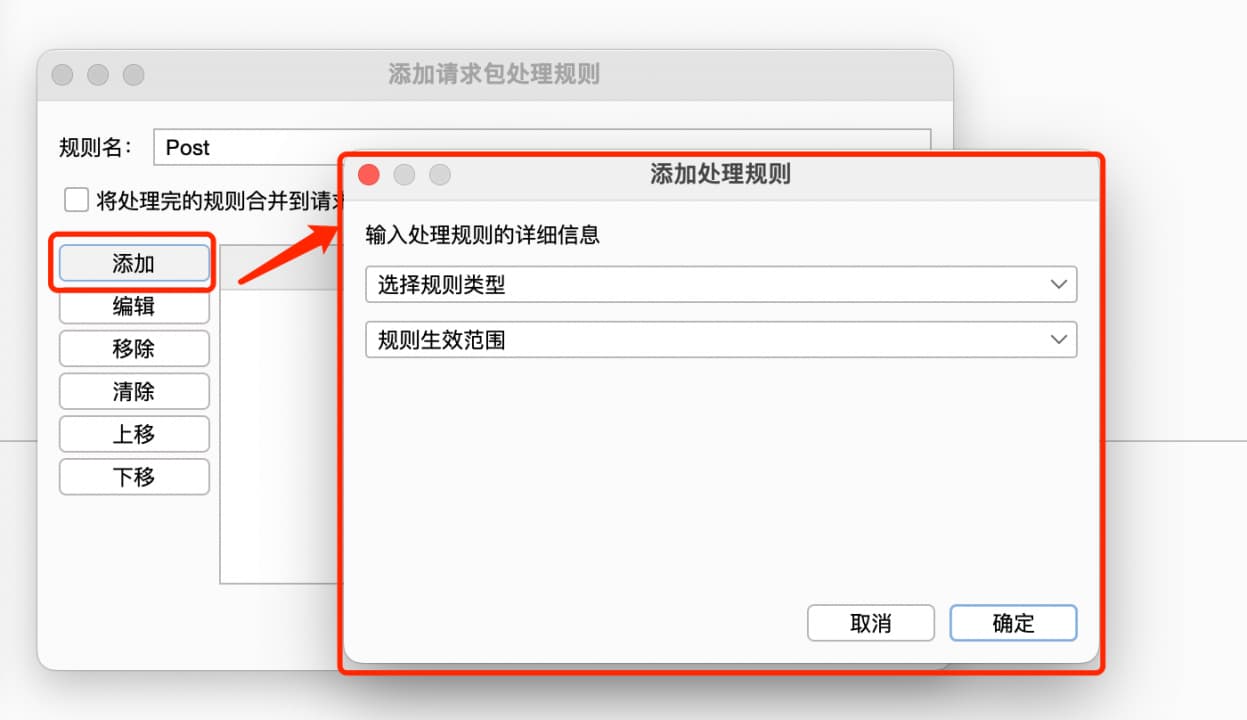The image size is (1247, 720).
Task: Click the 添加 button
Action: (134, 264)
